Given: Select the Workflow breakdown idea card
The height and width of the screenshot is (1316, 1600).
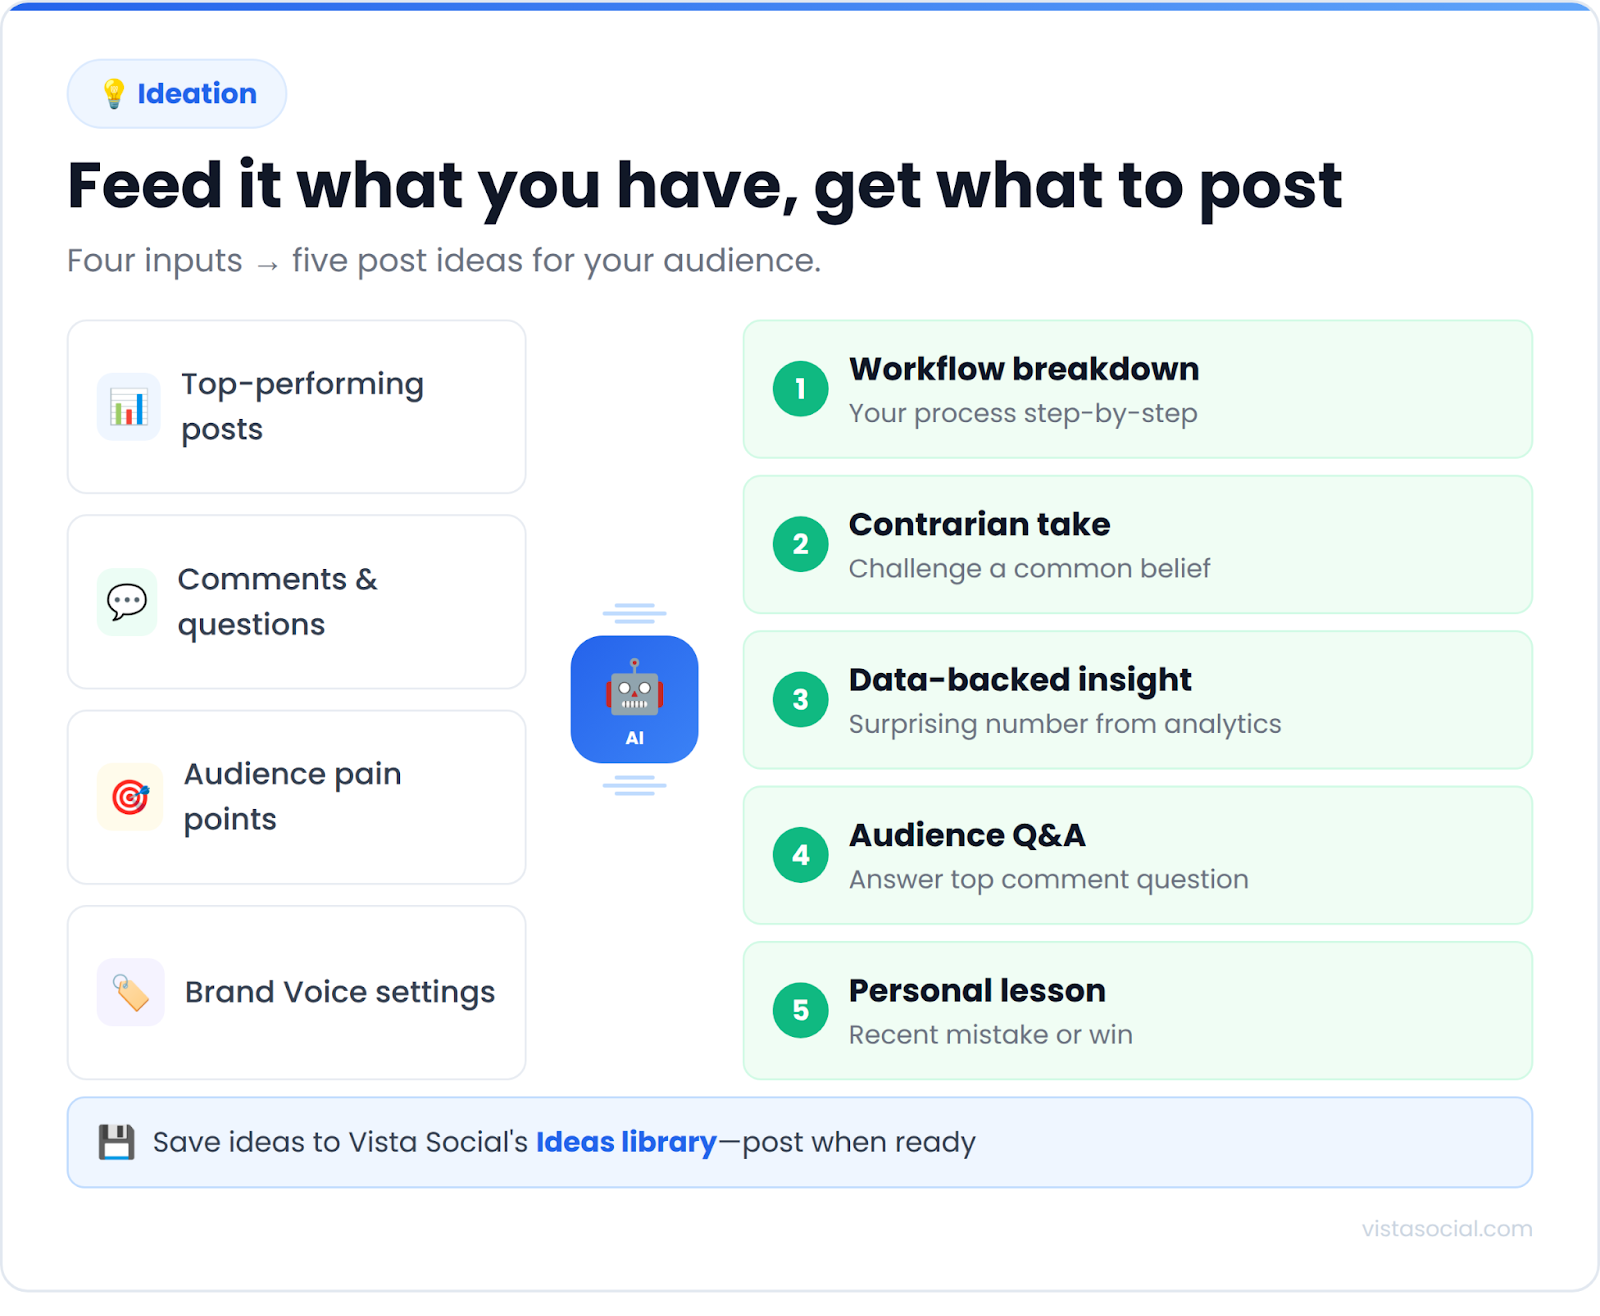Looking at the screenshot, I should click(1137, 389).
